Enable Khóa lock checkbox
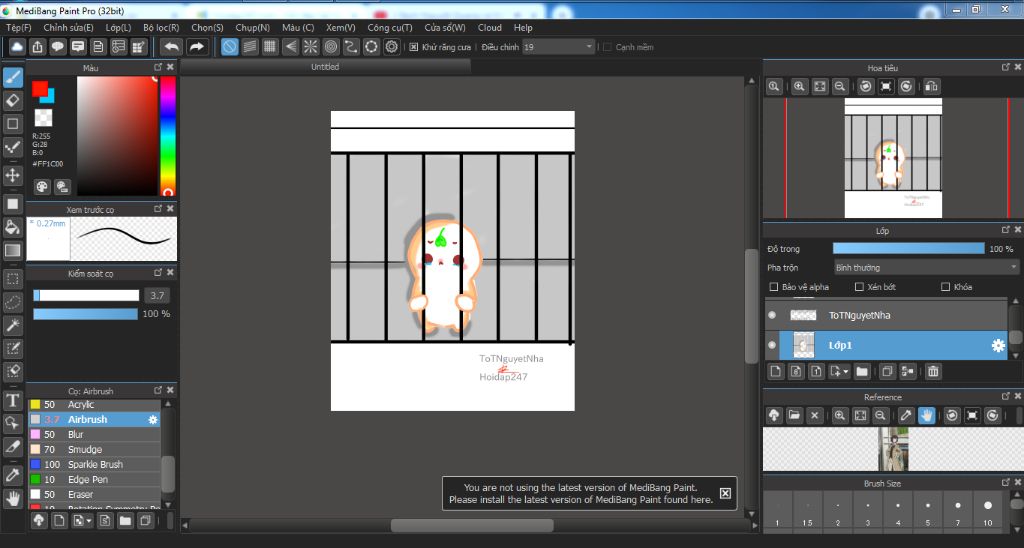This screenshot has width=1024, height=548. 945,287
